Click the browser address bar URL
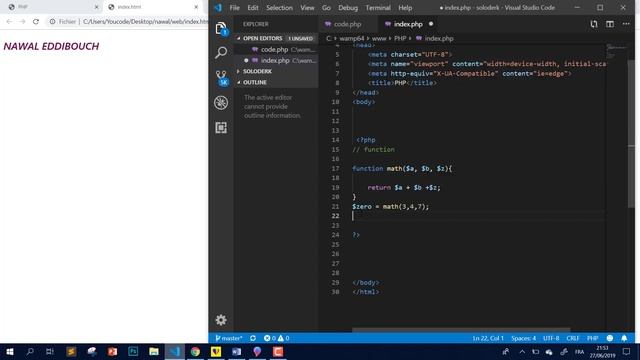This screenshot has height=360, width=640. pyautogui.click(x=145, y=21)
